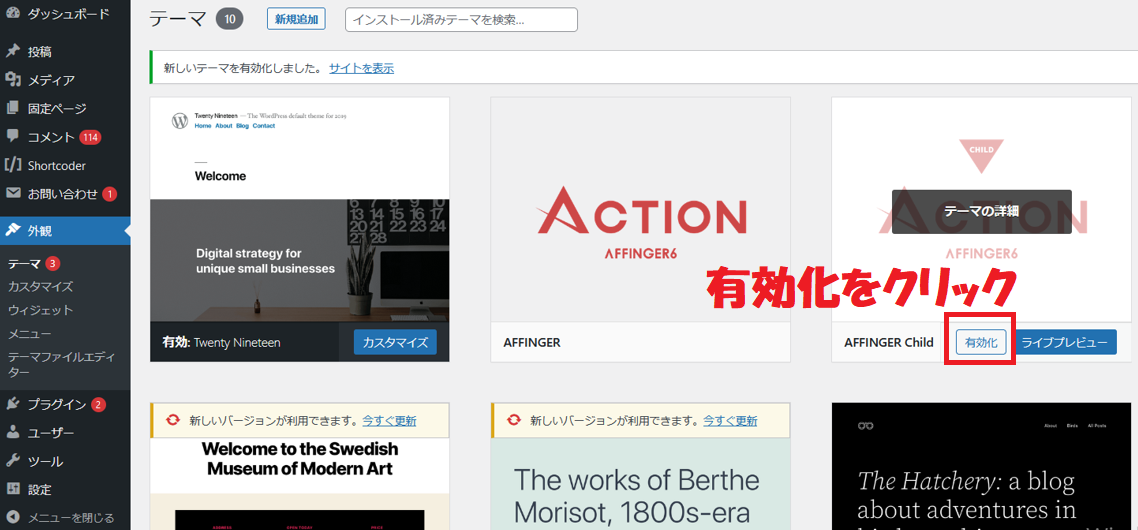Click ライブプレビュー for AFFINGER Child
Image resolution: width=1138 pixels, height=530 pixels.
(1065, 342)
